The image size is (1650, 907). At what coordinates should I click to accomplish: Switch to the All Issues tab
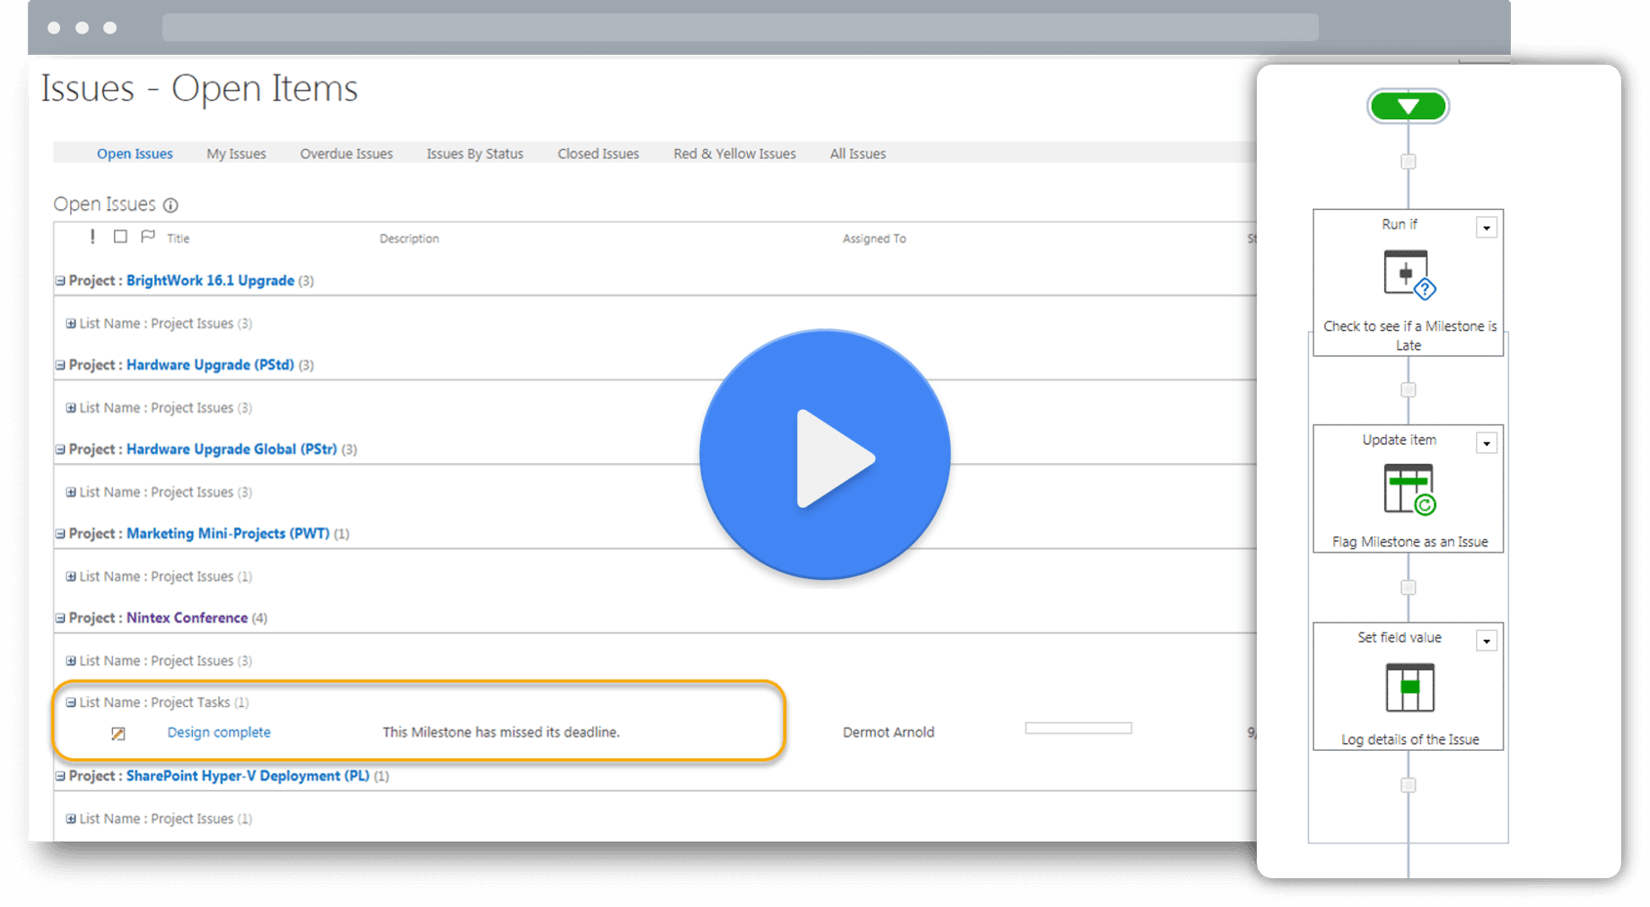tap(858, 154)
